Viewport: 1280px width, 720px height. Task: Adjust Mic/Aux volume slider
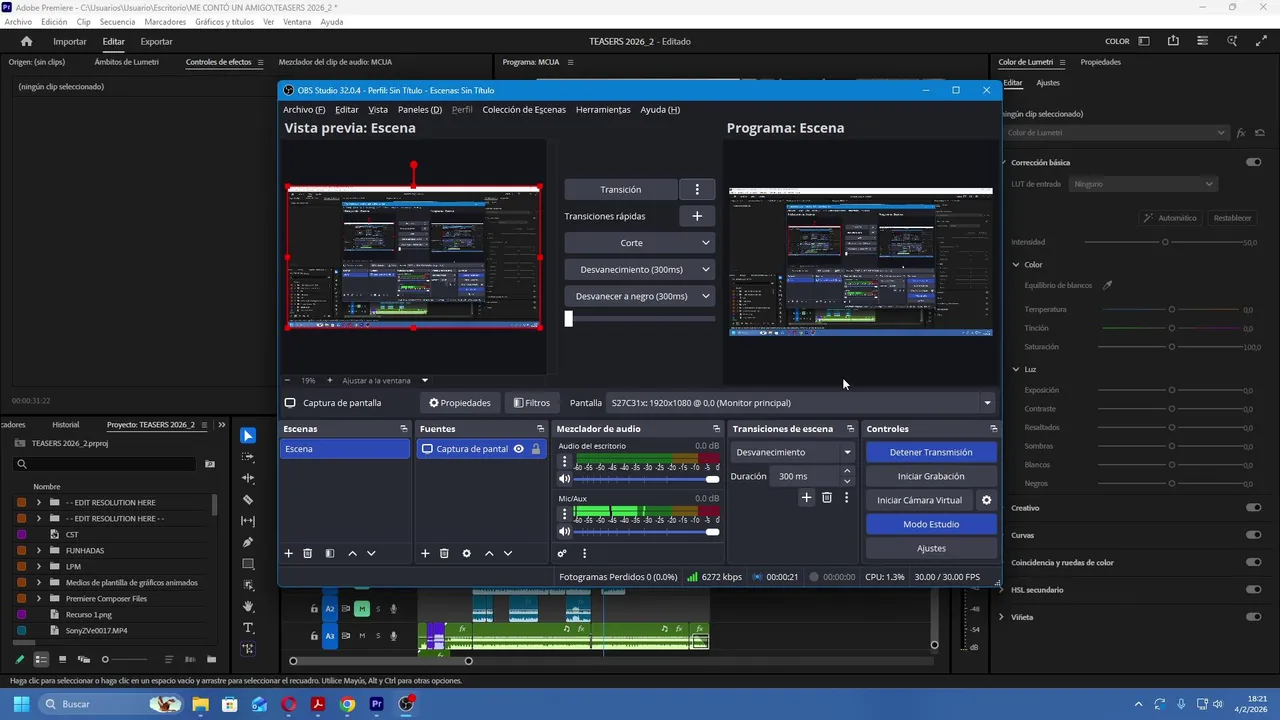click(x=647, y=532)
